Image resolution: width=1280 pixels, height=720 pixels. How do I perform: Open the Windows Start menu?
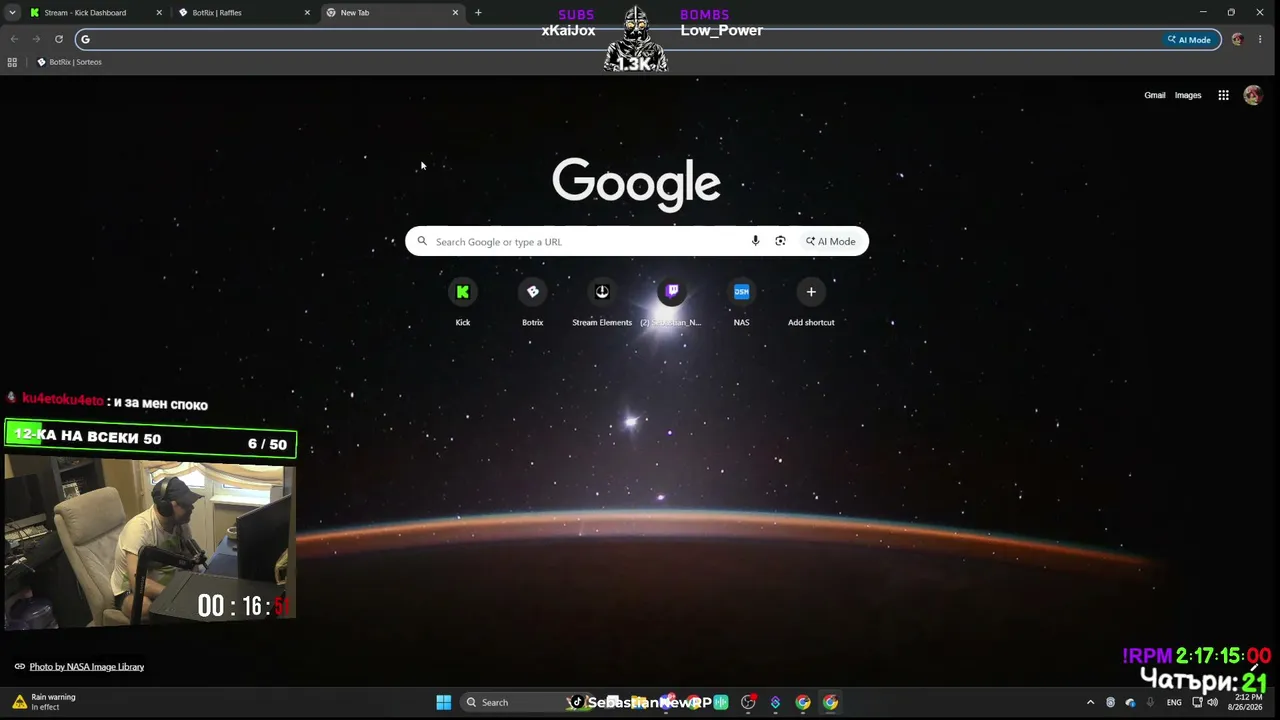point(443,702)
